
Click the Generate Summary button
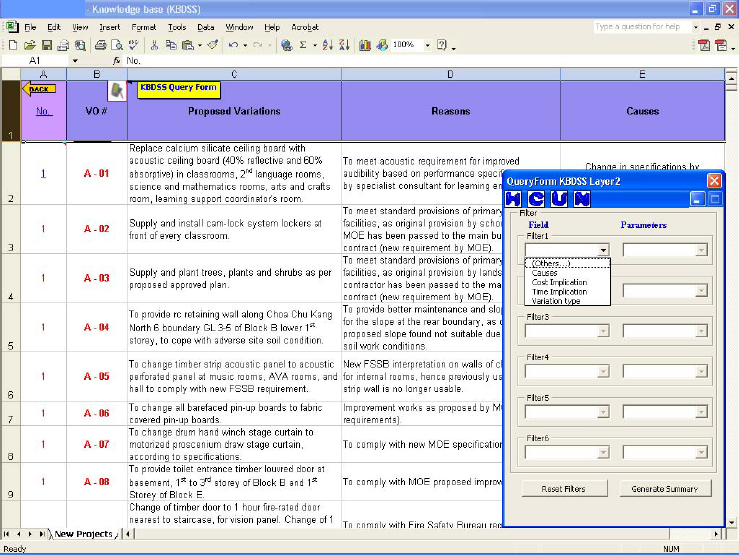point(665,489)
